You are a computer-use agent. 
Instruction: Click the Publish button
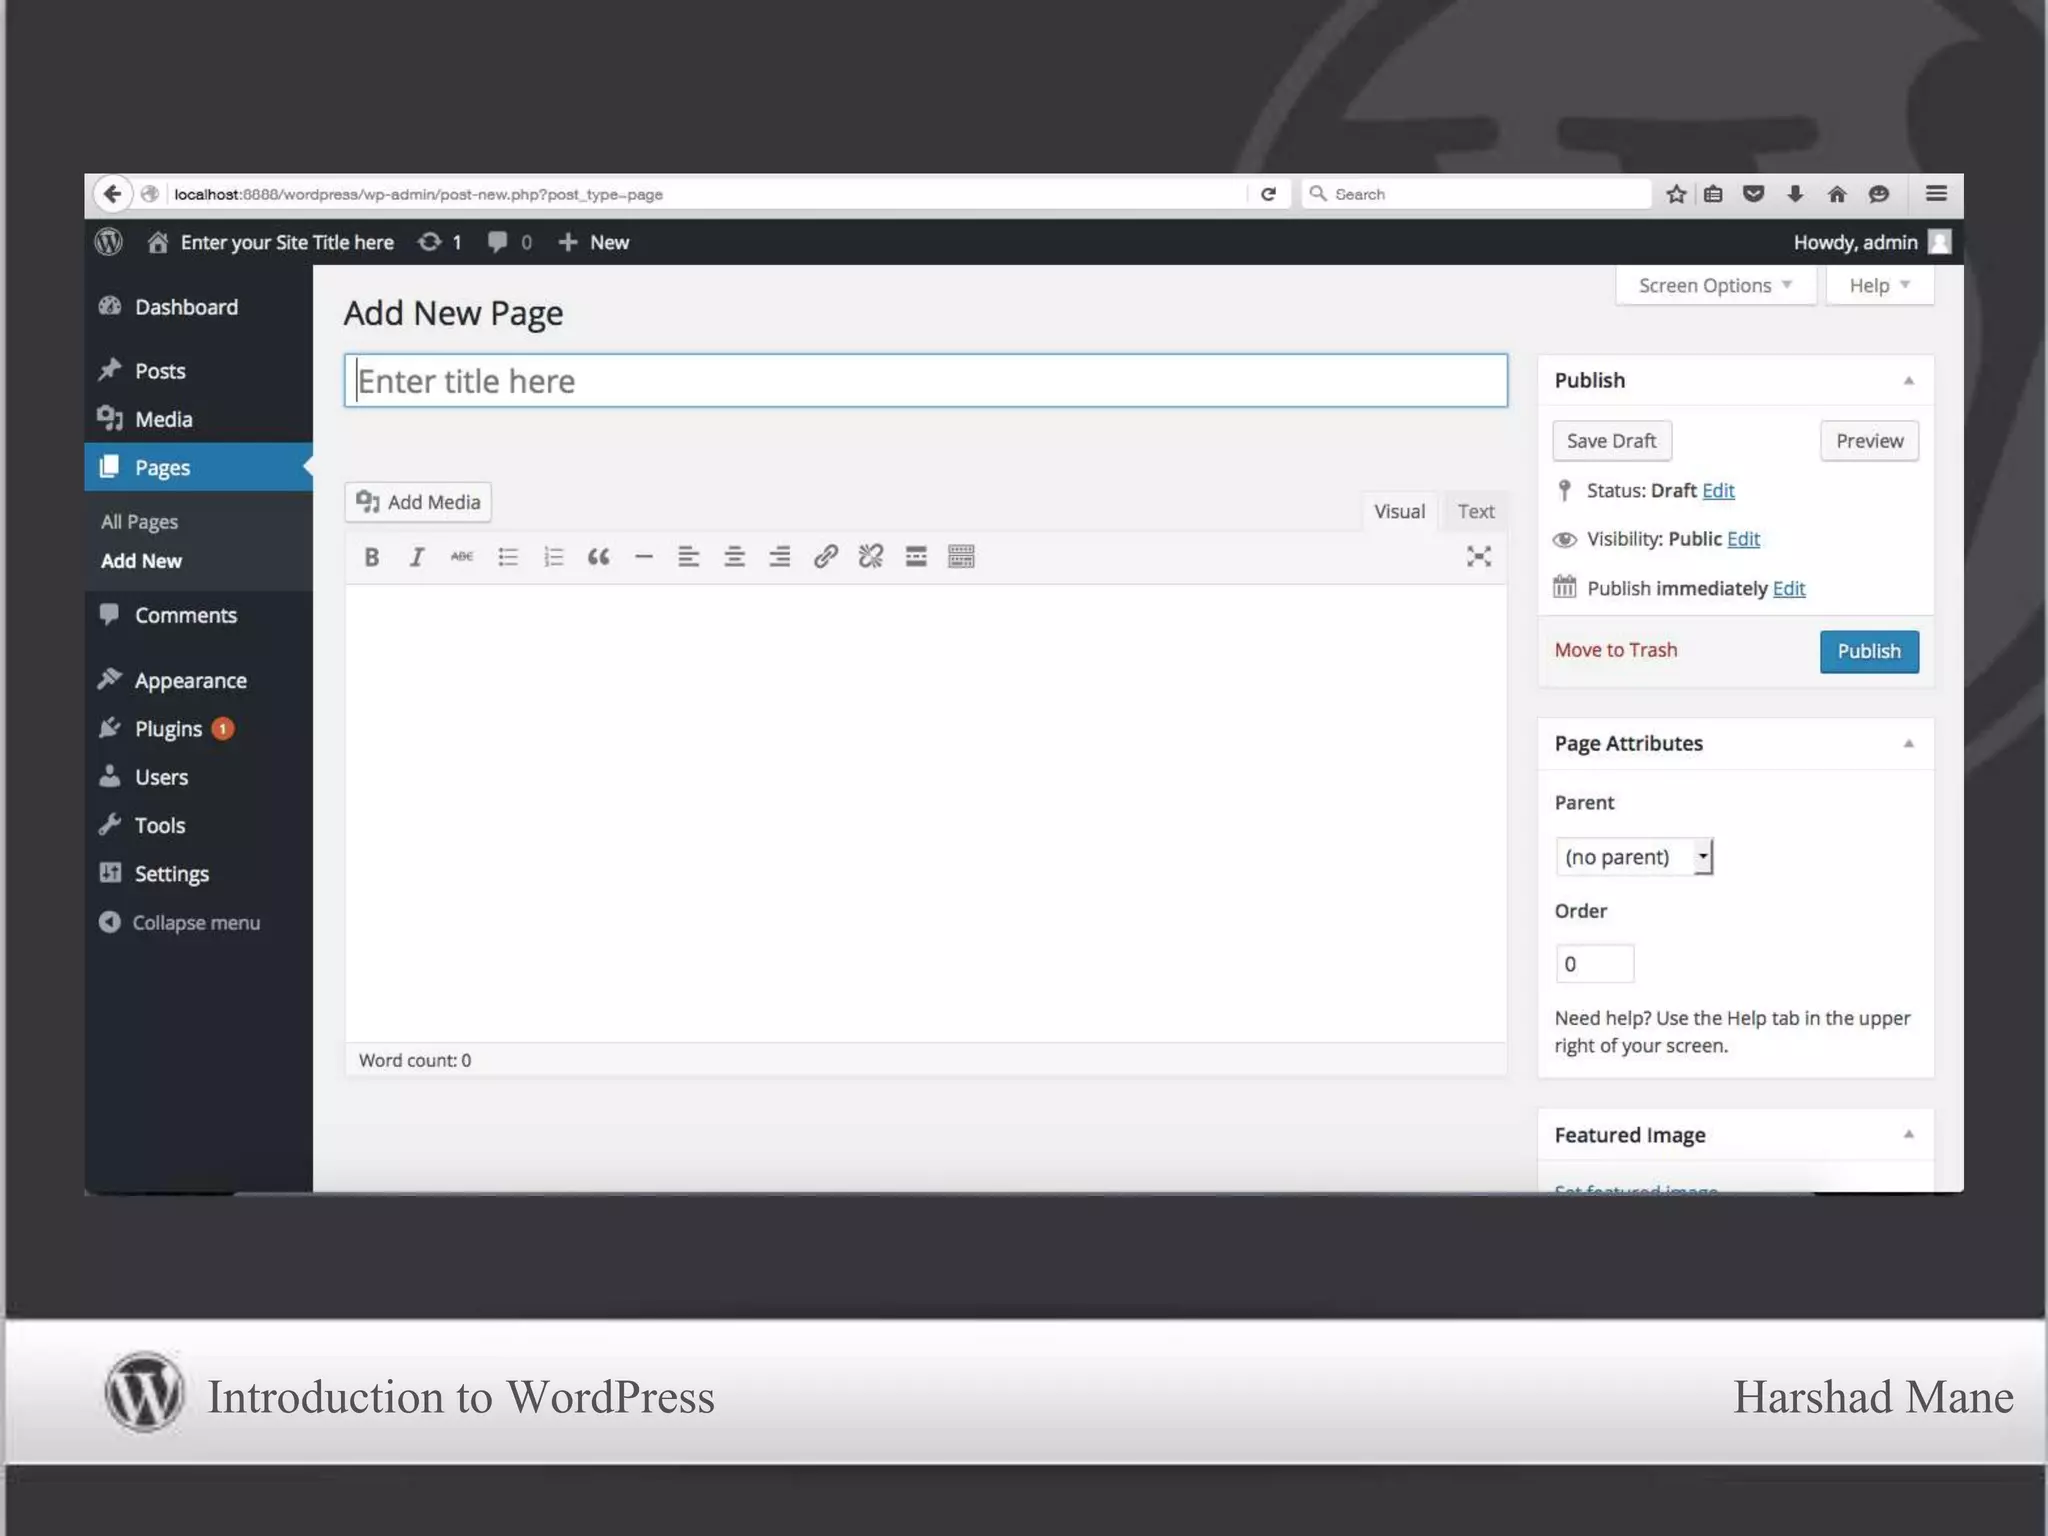1868,651
